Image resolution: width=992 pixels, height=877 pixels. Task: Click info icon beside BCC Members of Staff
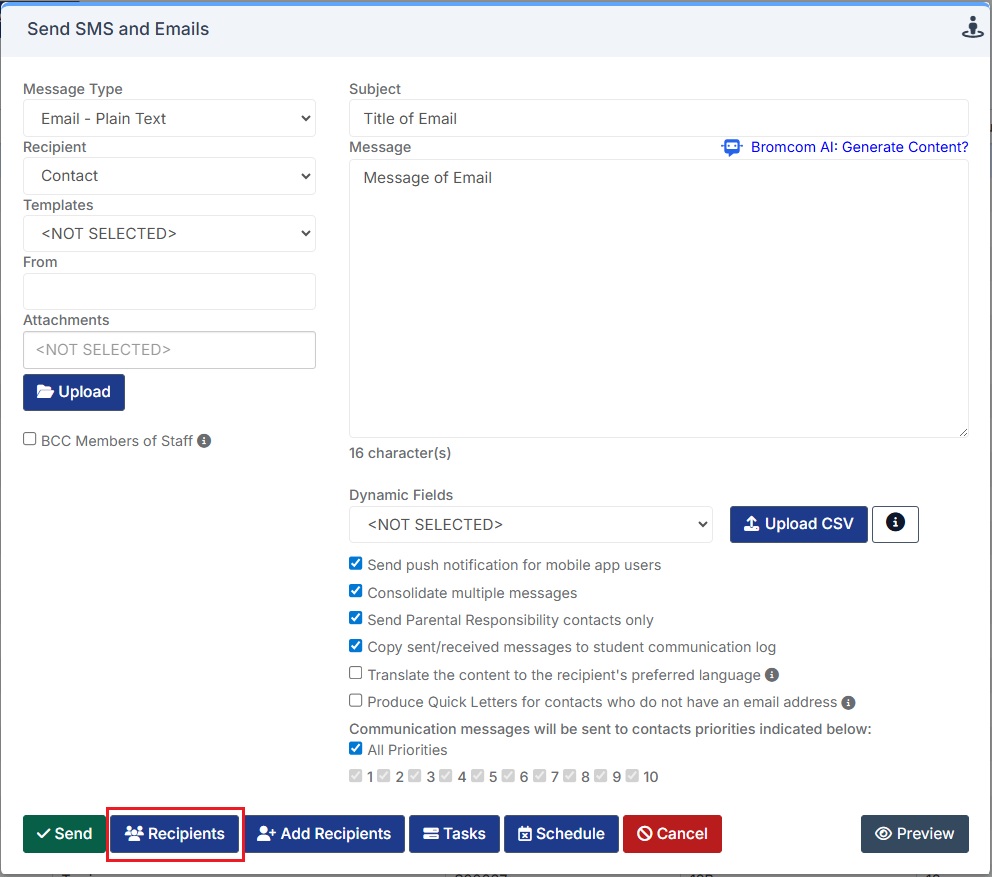pyautogui.click(x=204, y=440)
